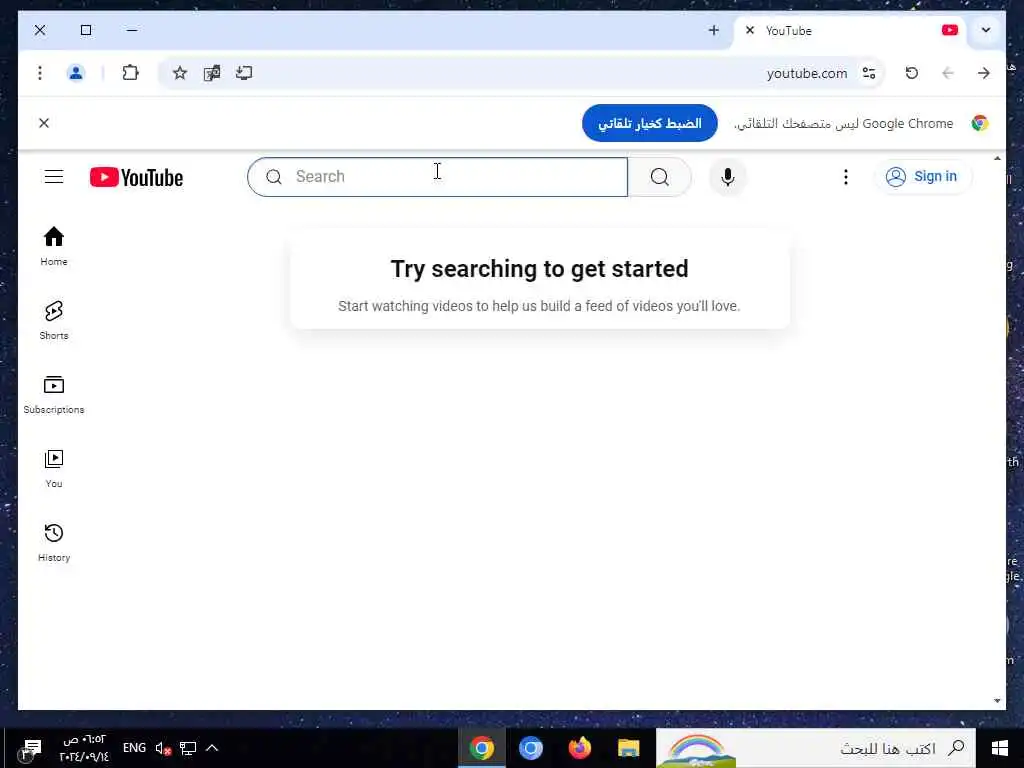Click the YouTube logo
This screenshot has height=768, width=1024.
click(136, 177)
